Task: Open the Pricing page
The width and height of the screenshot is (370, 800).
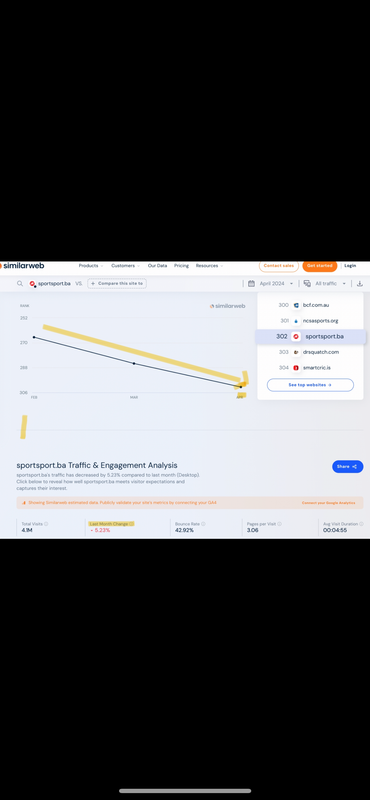Action: pos(181,266)
